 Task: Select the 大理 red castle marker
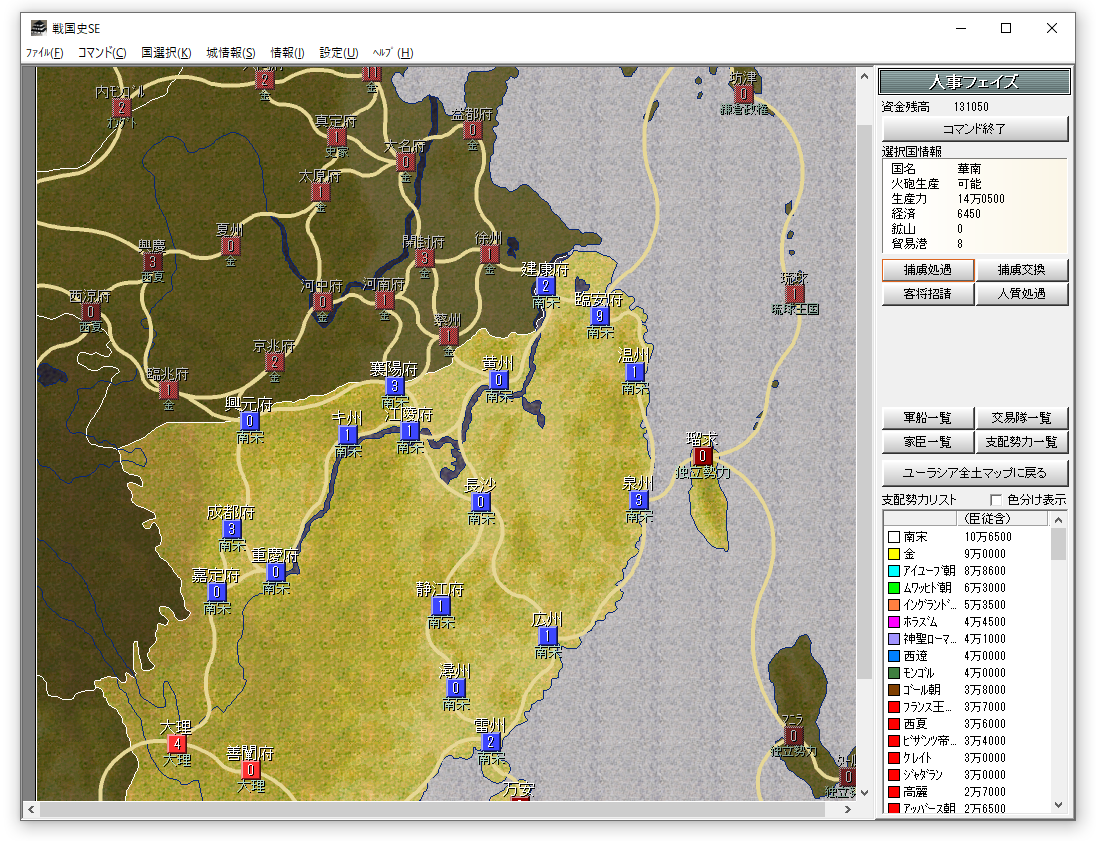tap(177, 743)
